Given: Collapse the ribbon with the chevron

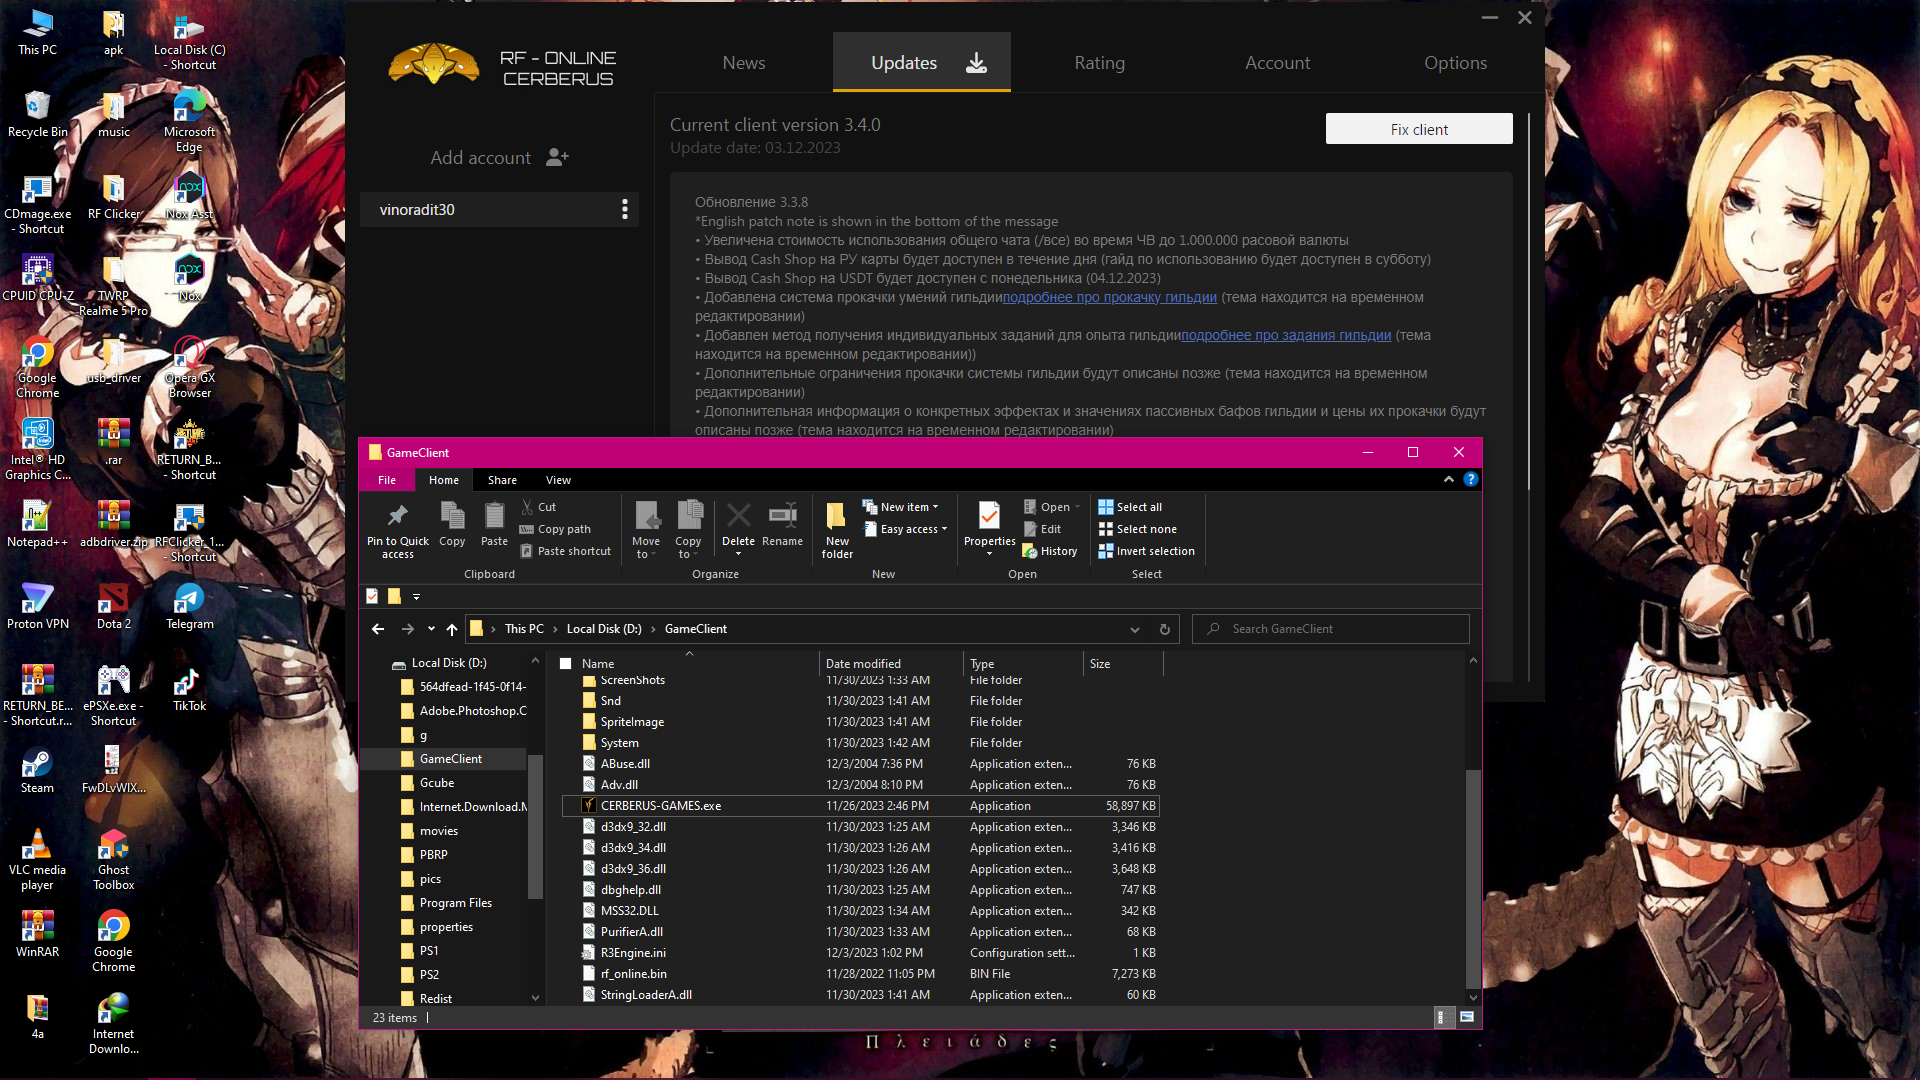Looking at the screenshot, I should (1449, 480).
